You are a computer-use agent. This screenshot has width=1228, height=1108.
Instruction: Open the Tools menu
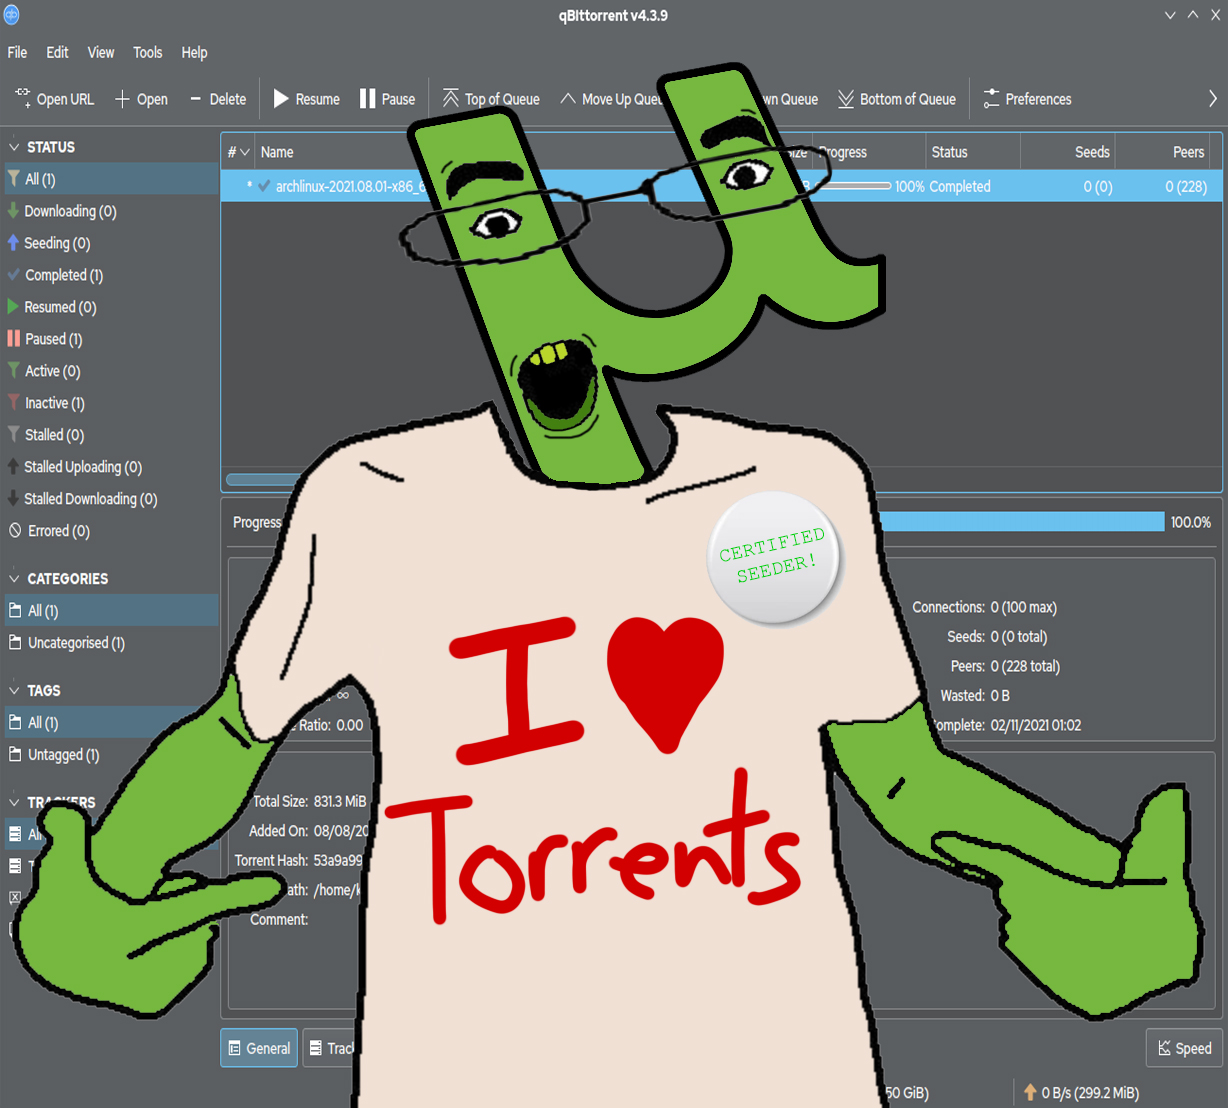coord(147,52)
